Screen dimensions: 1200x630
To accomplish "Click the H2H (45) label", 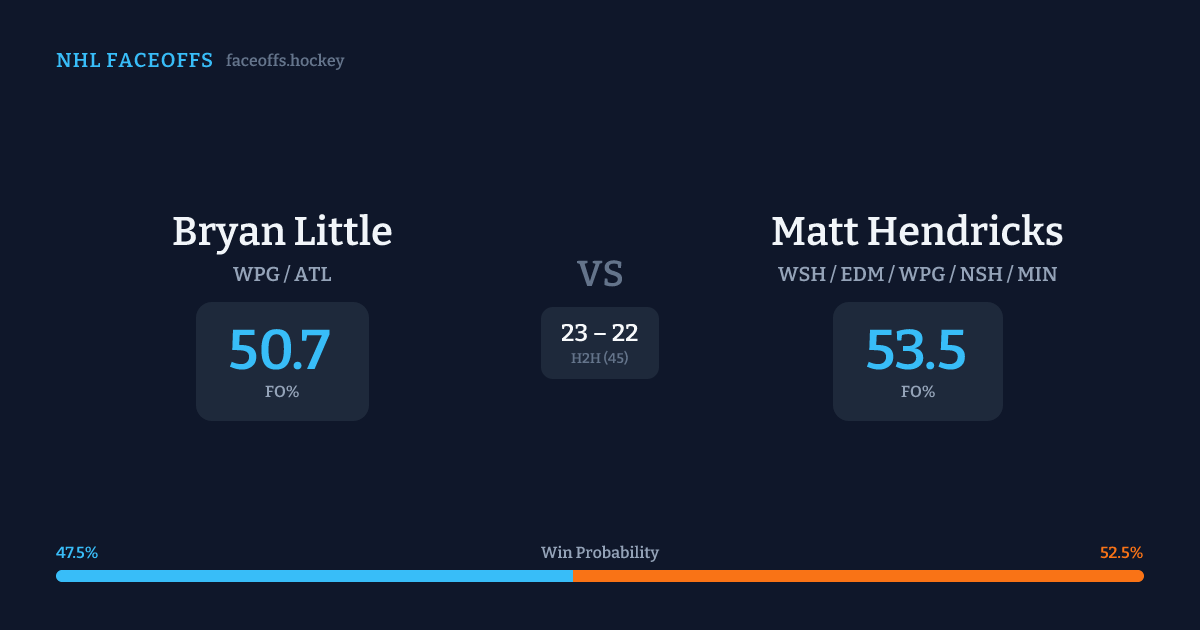I will 600,358.
